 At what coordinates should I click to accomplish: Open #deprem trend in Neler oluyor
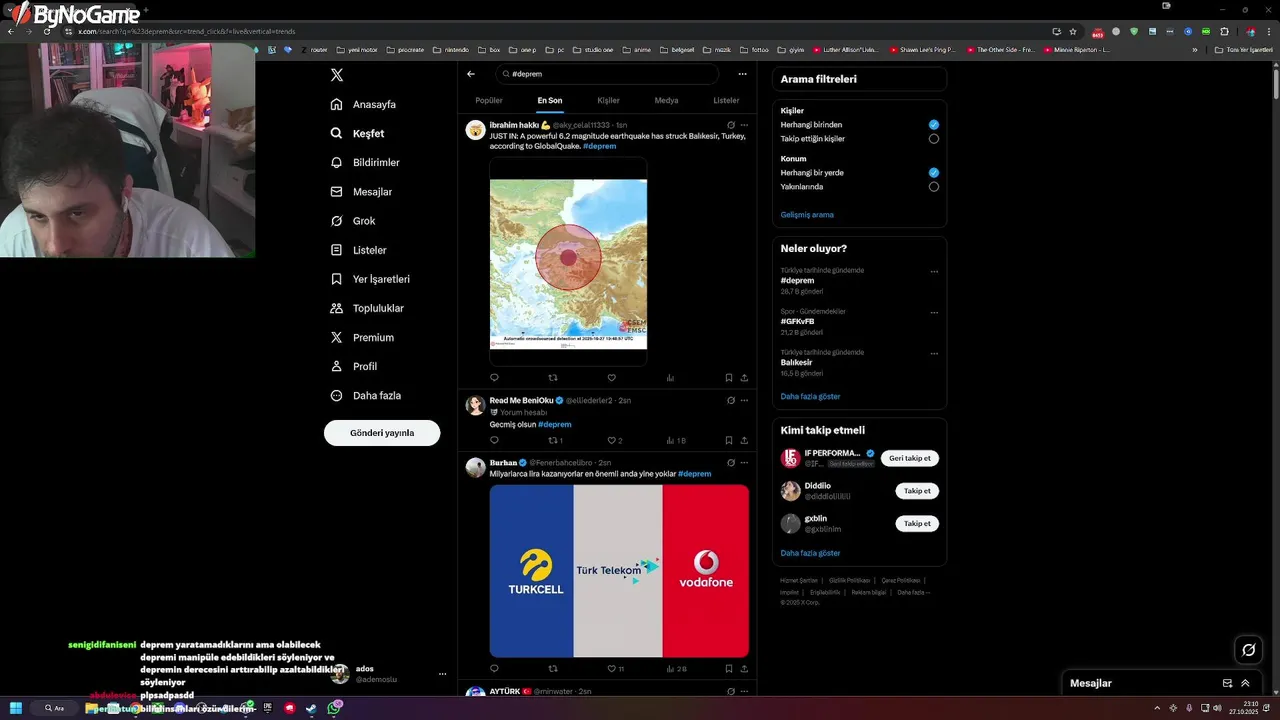pos(797,281)
